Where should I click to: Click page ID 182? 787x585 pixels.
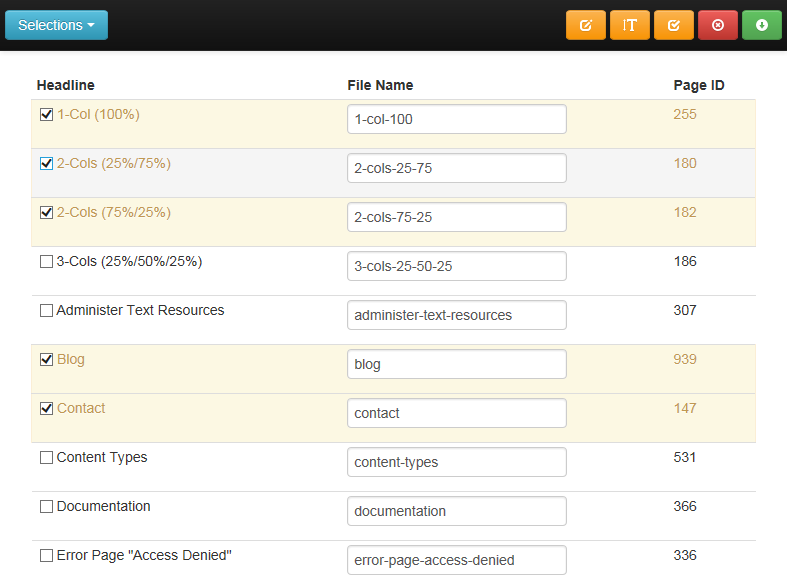click(685, 212)
